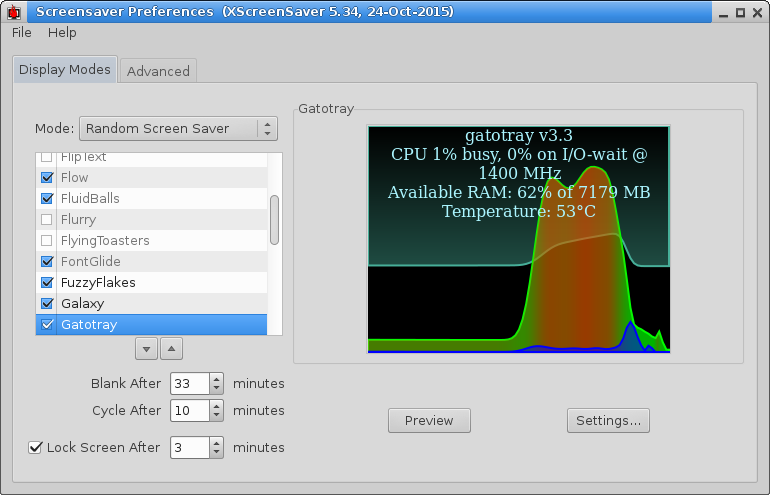
Task: Select the Galaxy list entry
Action: (x=151, y=303)
